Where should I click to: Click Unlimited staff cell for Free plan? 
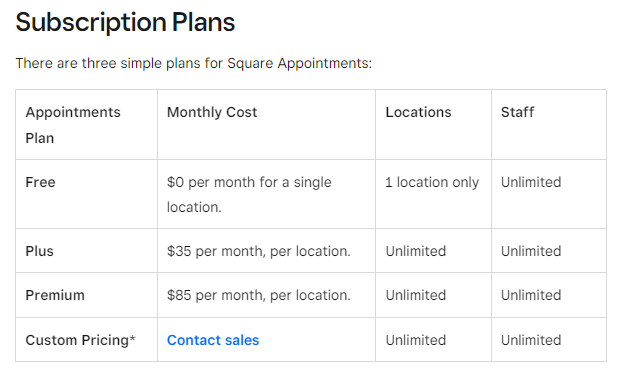pos(531,182)
